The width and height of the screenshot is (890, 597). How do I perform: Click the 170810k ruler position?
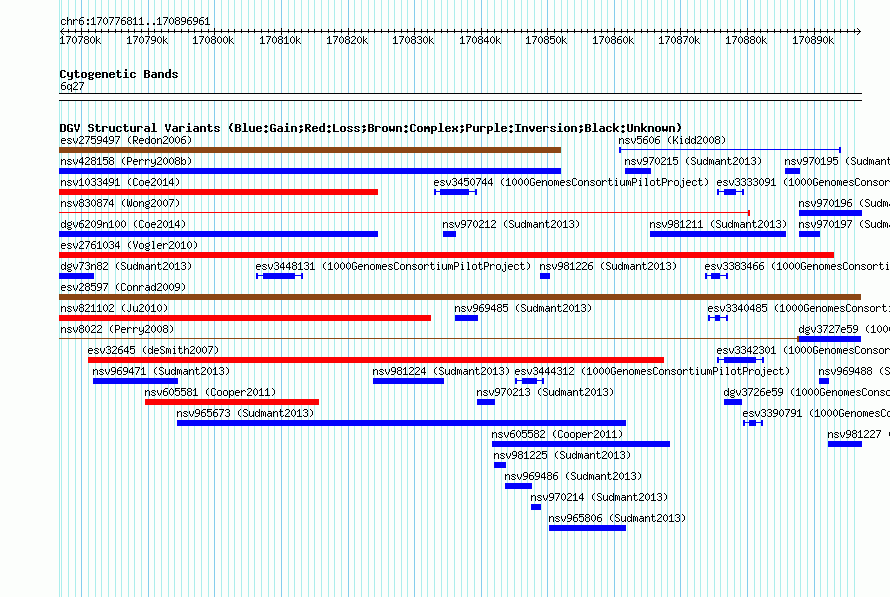tap(280, 40)
